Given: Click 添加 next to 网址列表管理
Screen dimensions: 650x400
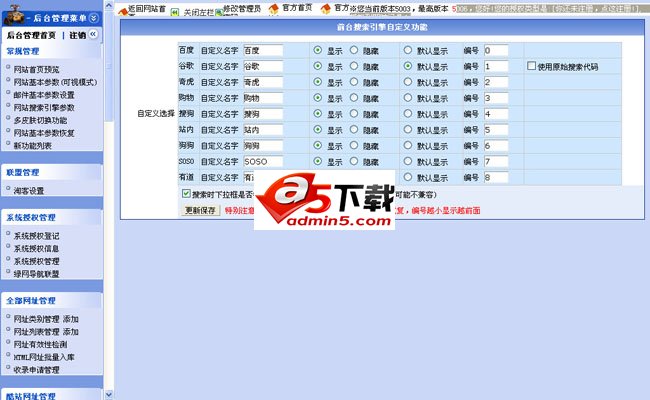Looking at the screenshot, I should (x=71, y=332).
